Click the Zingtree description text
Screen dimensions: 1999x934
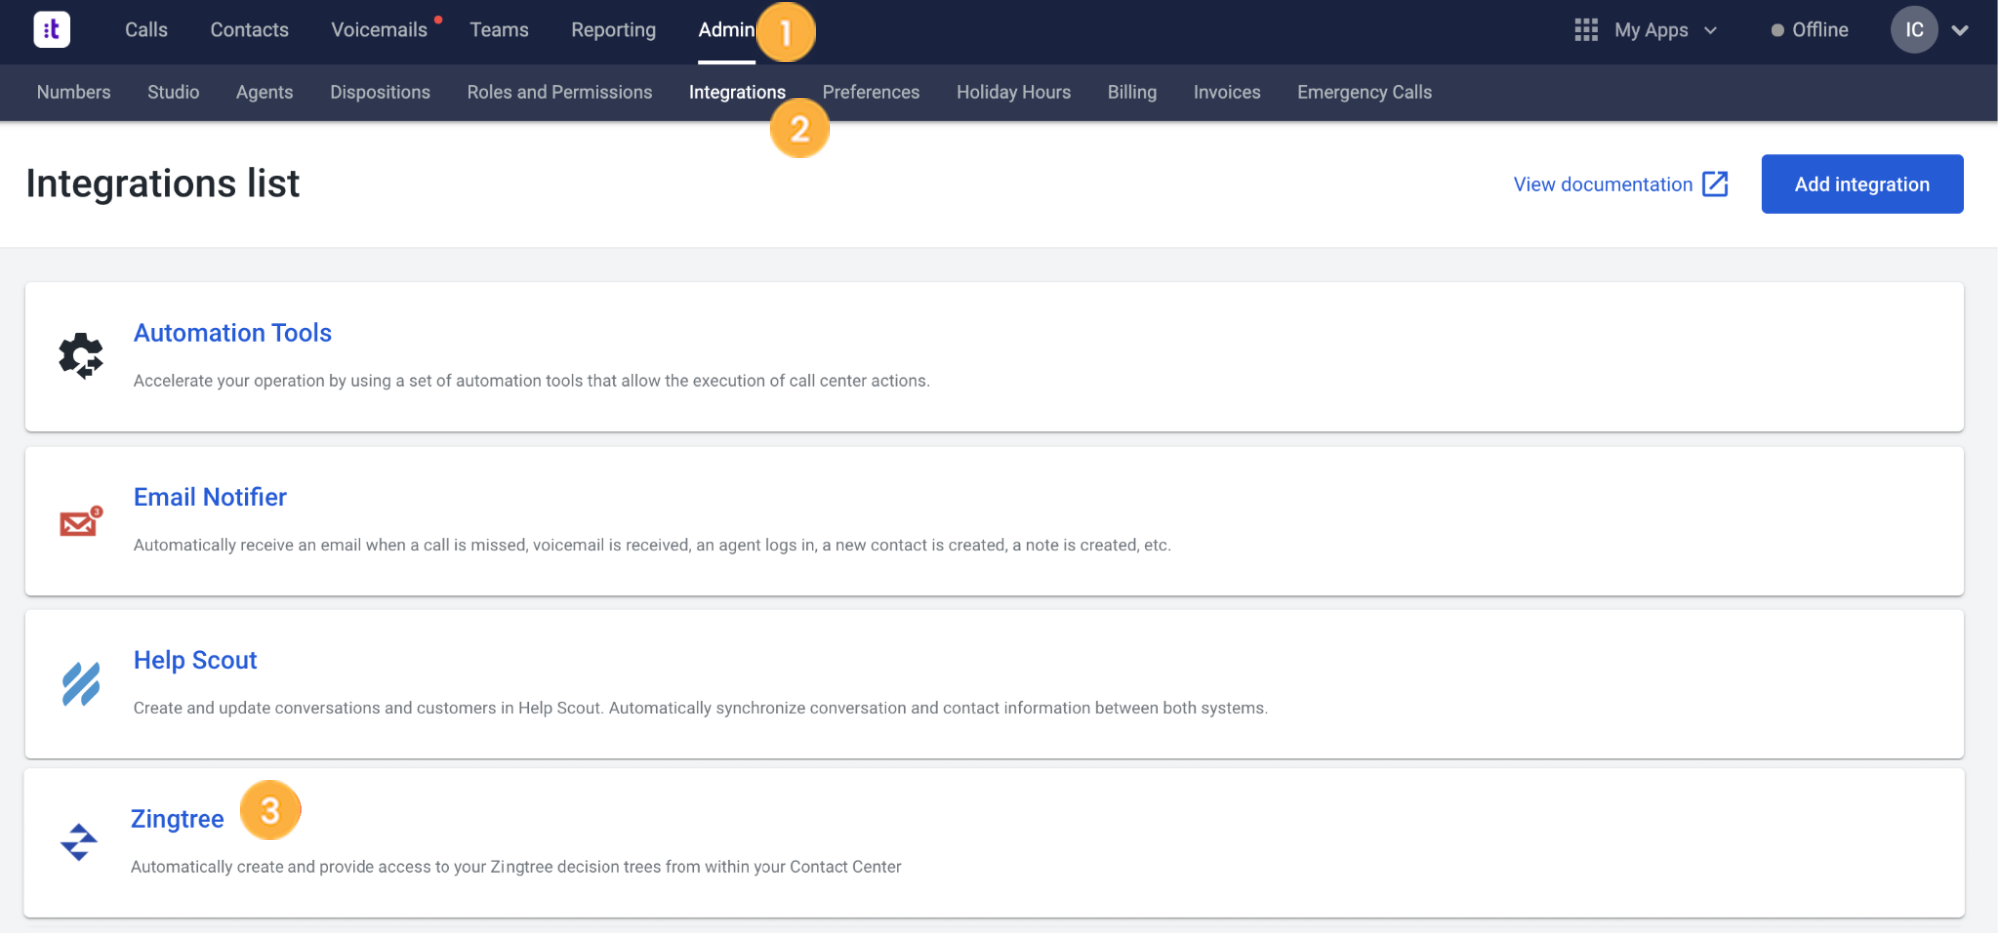516,867
